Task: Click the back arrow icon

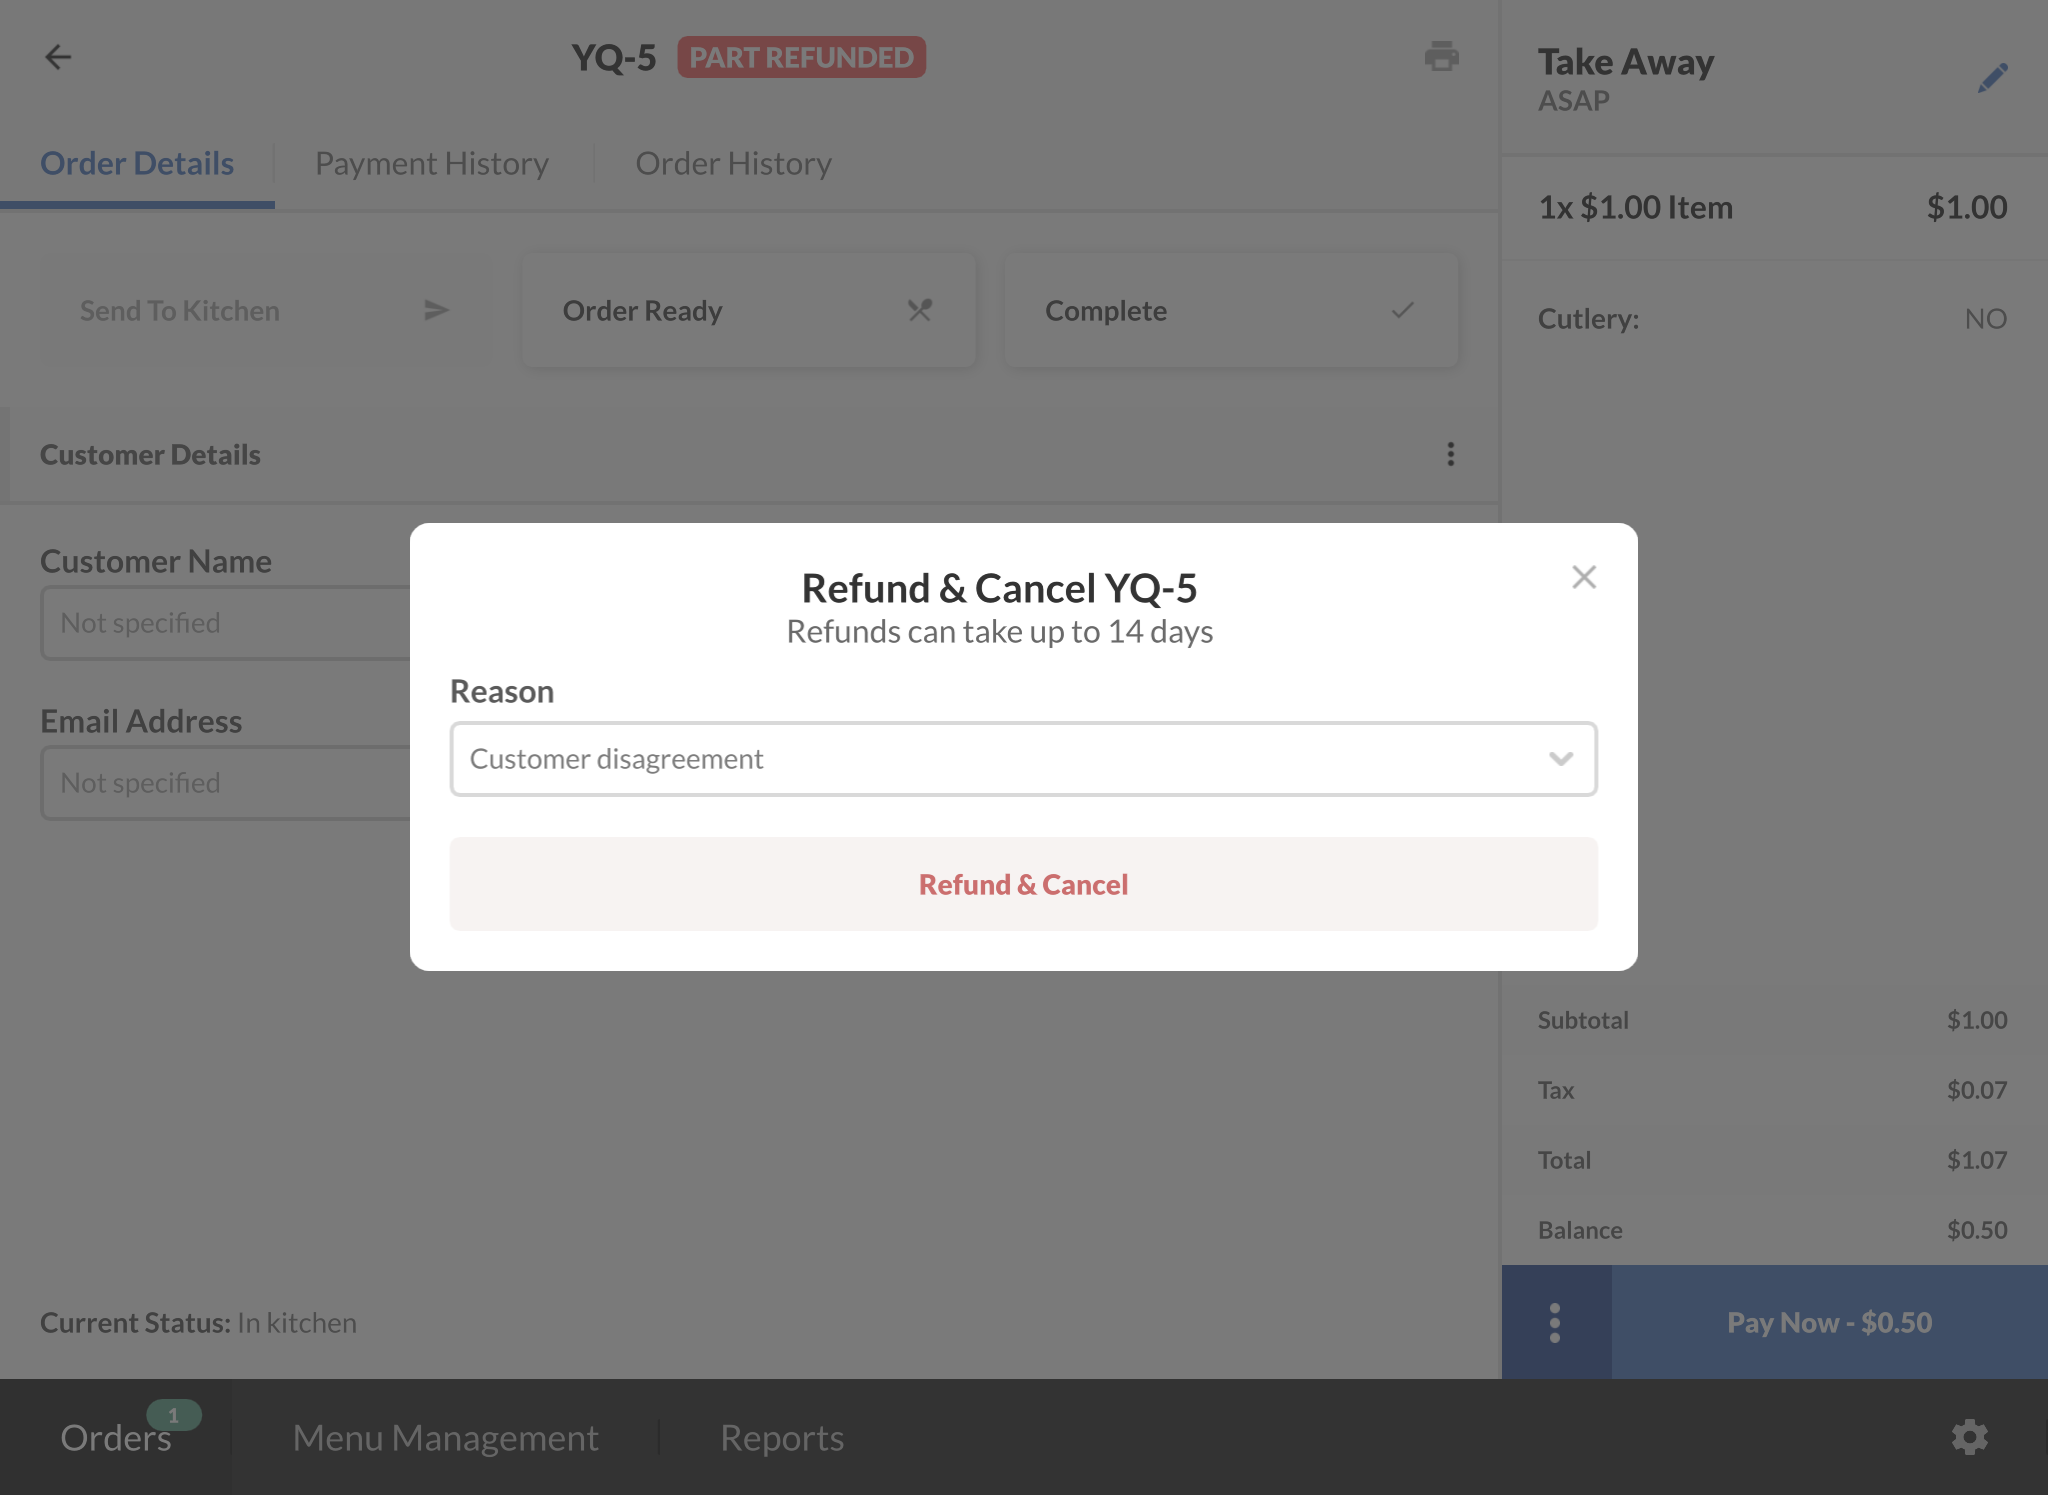Action: pyautogui.click(x=58, y=57)
